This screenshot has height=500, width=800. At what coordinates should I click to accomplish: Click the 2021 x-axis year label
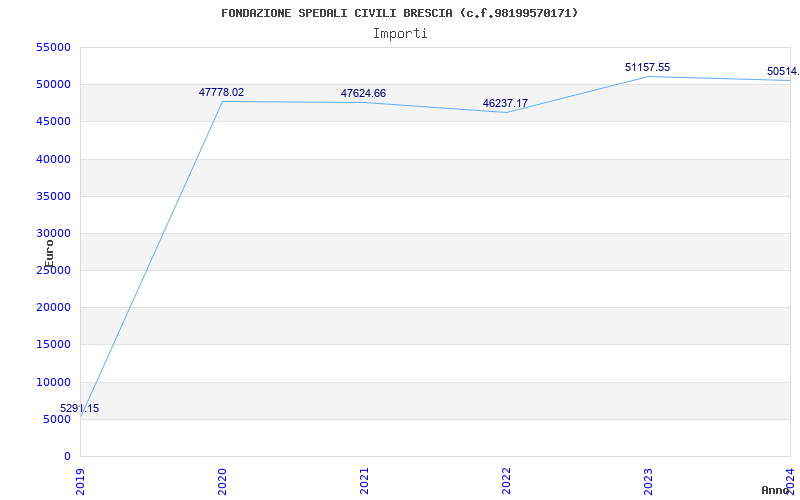(x=364, y=481)
